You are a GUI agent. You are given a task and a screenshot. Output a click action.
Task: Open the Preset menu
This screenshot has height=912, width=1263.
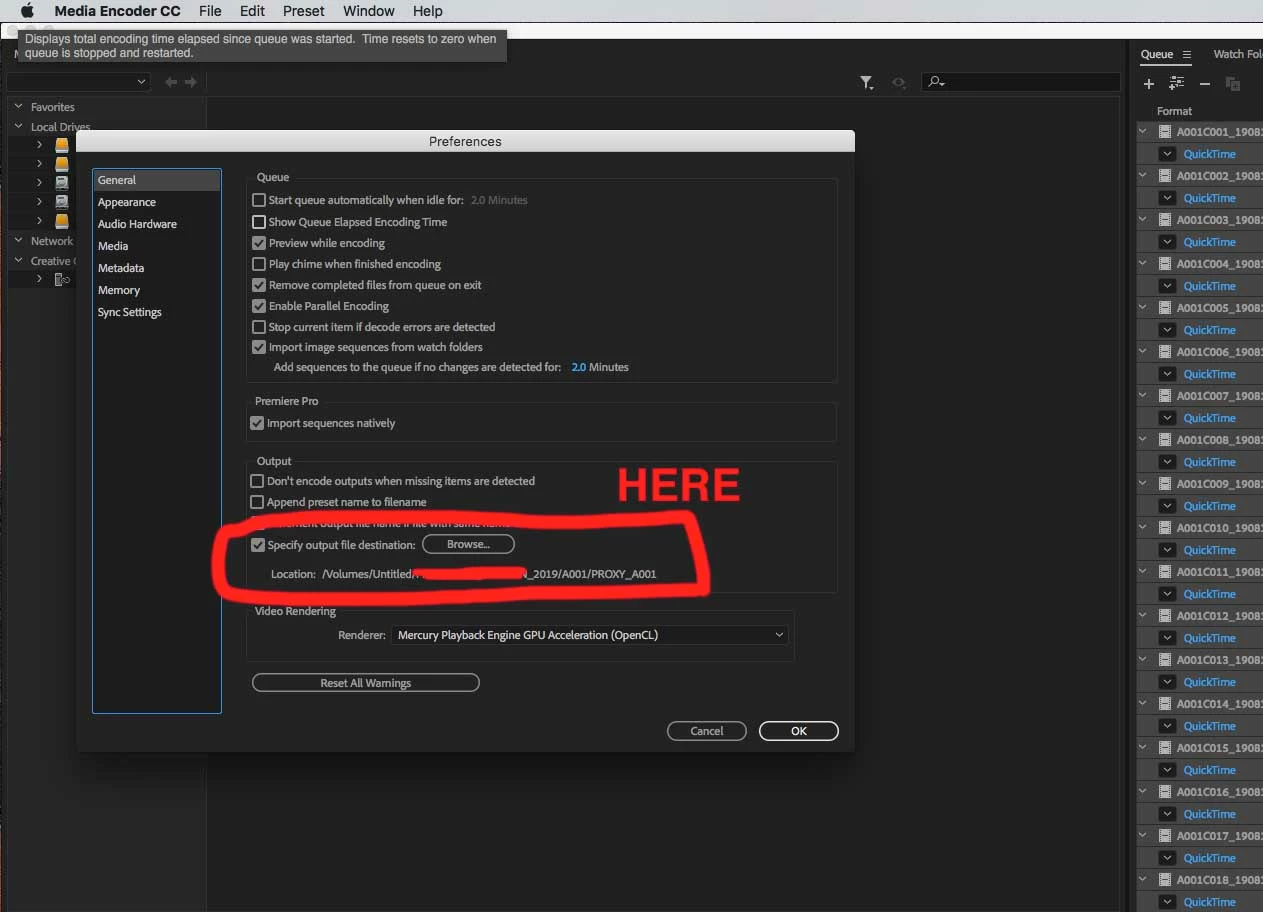[x=304, y=11]
